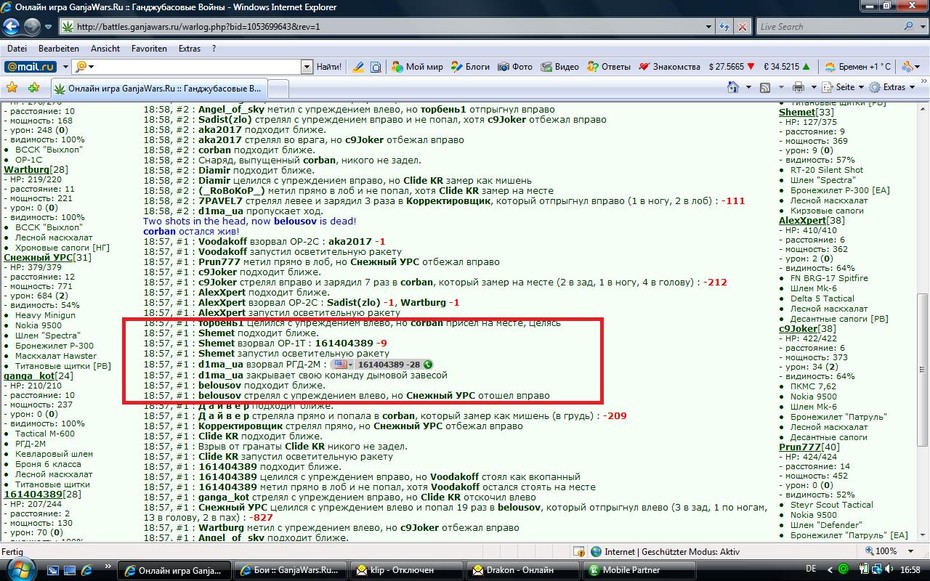
Task: Expand the Seite command bar menu
Action: 843,87
